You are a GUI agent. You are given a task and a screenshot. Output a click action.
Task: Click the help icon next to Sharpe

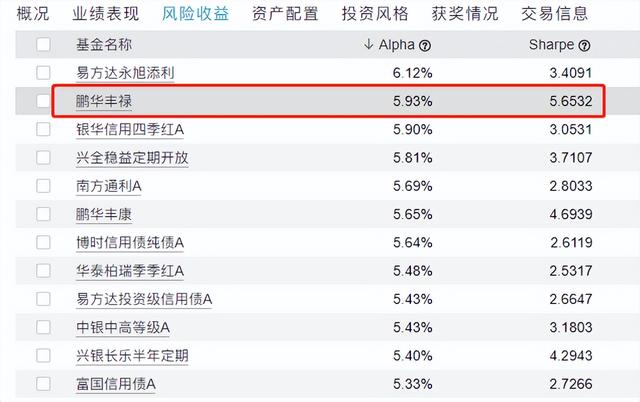585,45
